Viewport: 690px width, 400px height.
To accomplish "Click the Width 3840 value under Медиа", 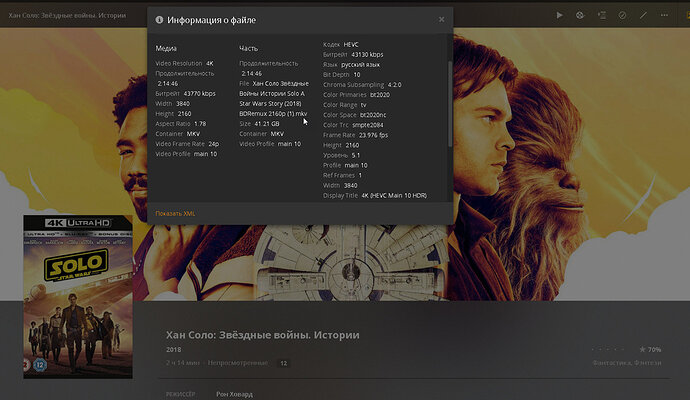I will click(183, 103).
